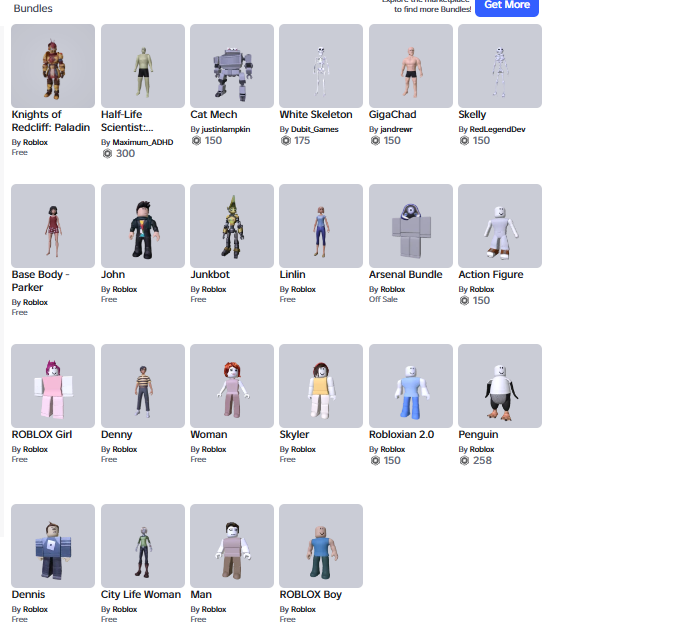
Task: Open the GigaChad title link
Action: coord(393,115)
